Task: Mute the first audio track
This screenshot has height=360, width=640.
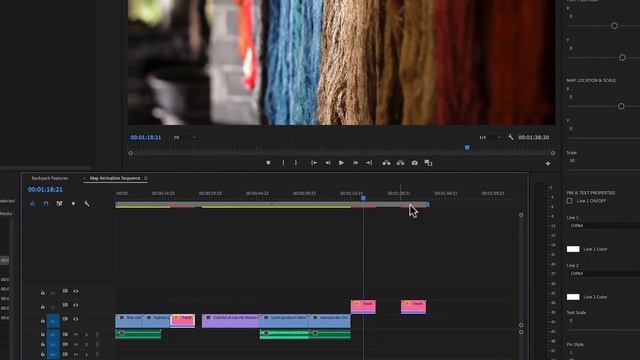Action: coord(76,335)
